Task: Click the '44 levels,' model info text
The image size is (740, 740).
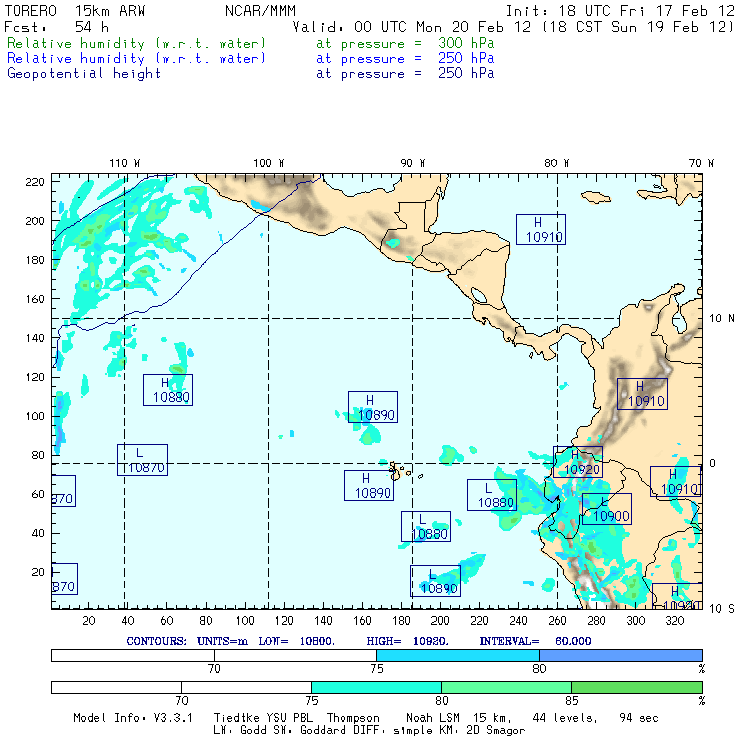Action: tap(565, 718)
